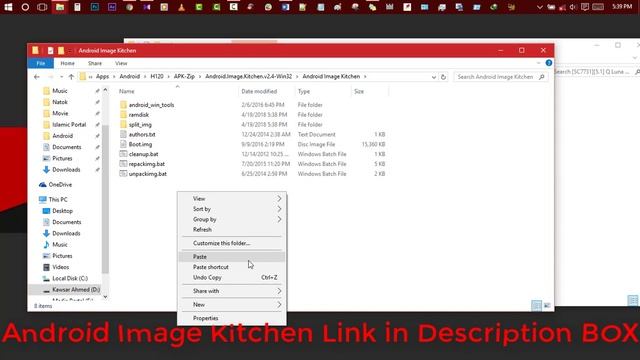Sort files by Size column header
This screenshot has width=640, height=360.
(359, 91)
